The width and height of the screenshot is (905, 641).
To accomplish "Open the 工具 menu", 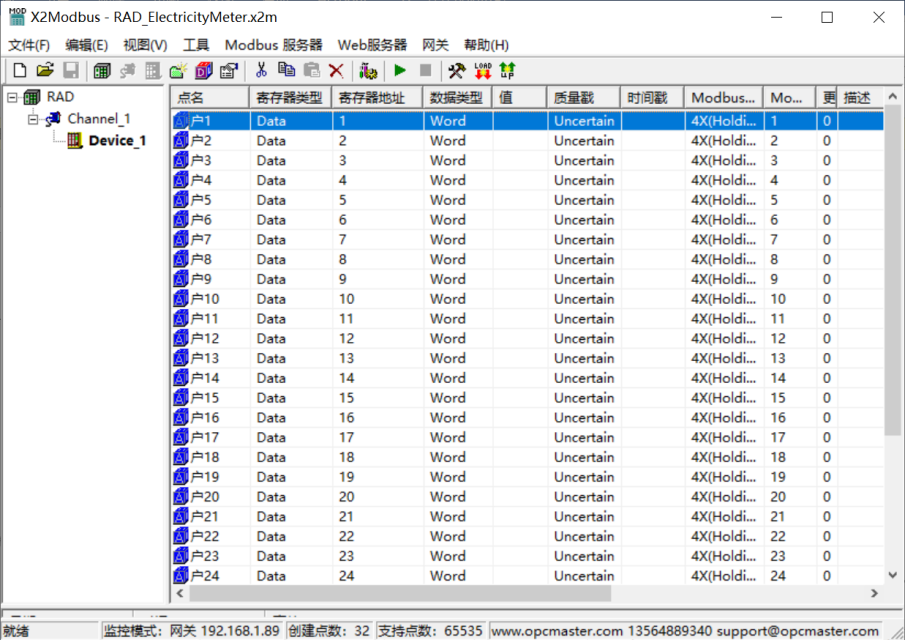I will click(196, 45).
